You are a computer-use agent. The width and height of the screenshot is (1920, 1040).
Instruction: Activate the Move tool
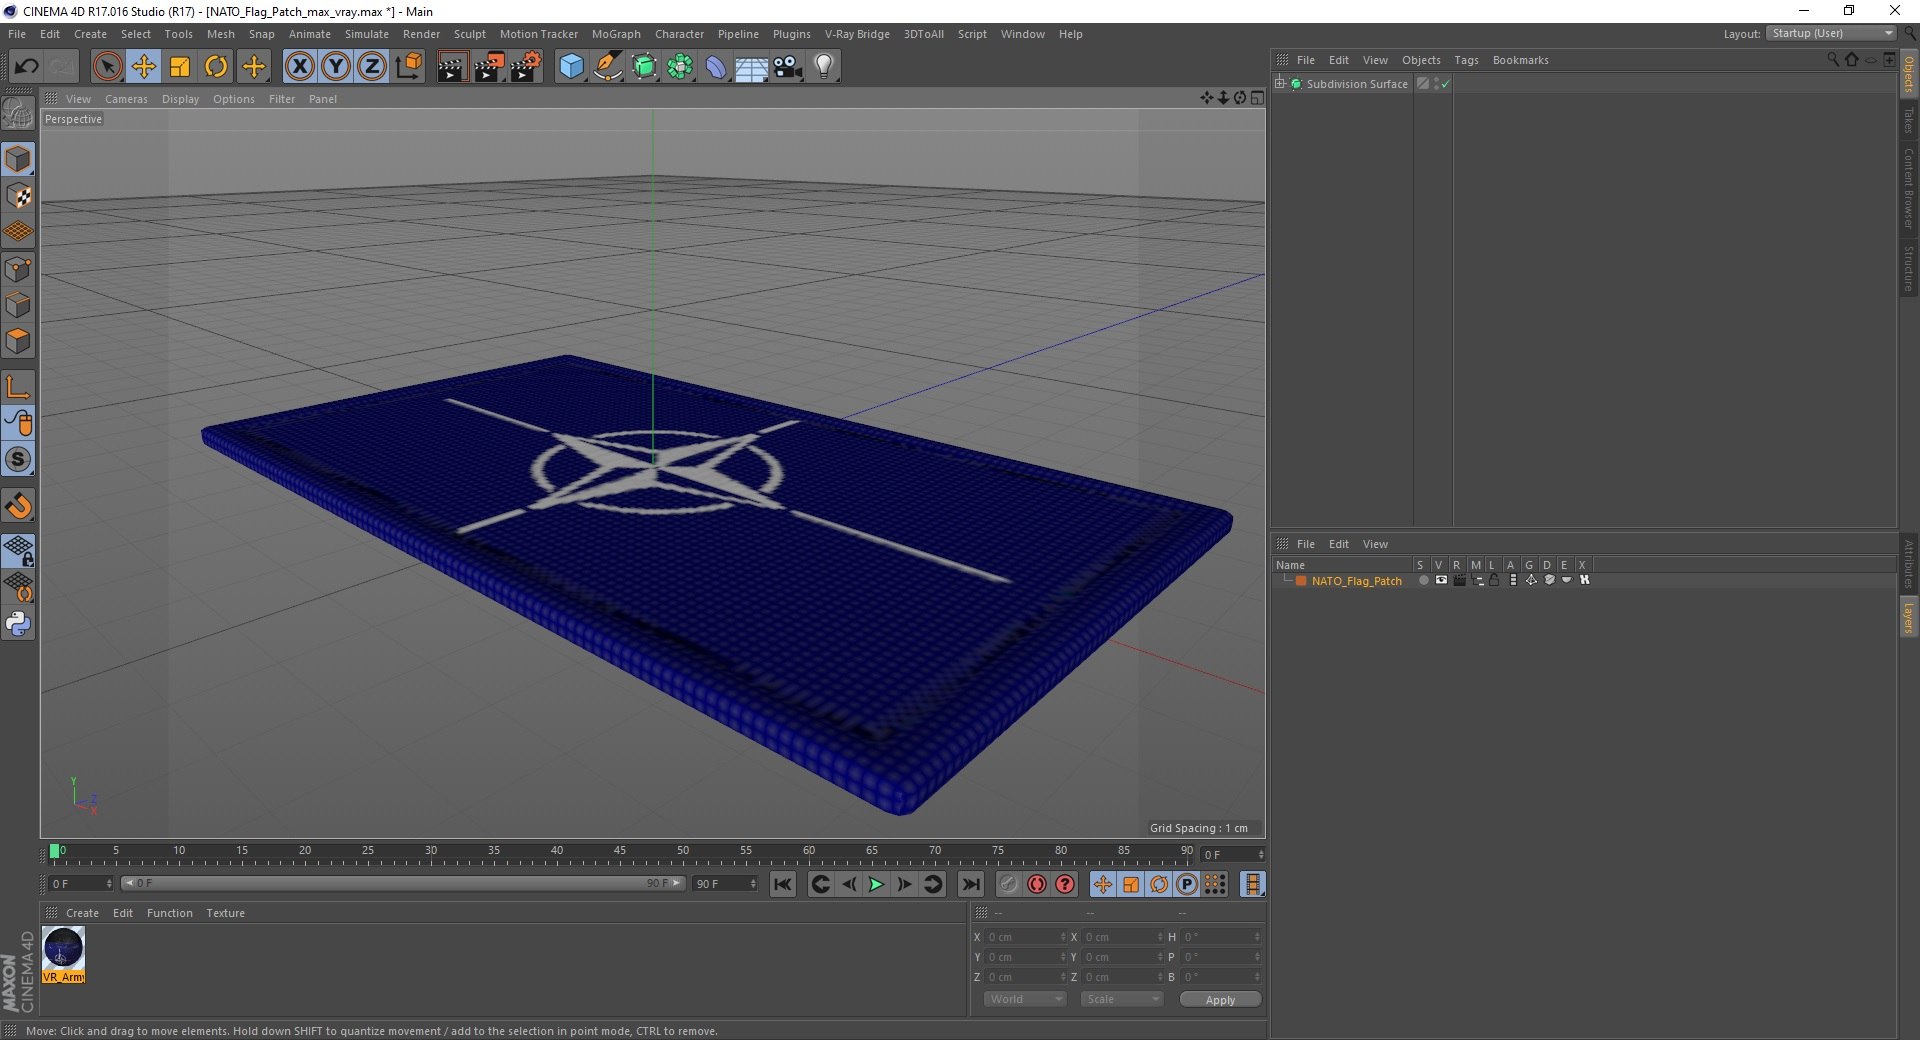point(144,67)
